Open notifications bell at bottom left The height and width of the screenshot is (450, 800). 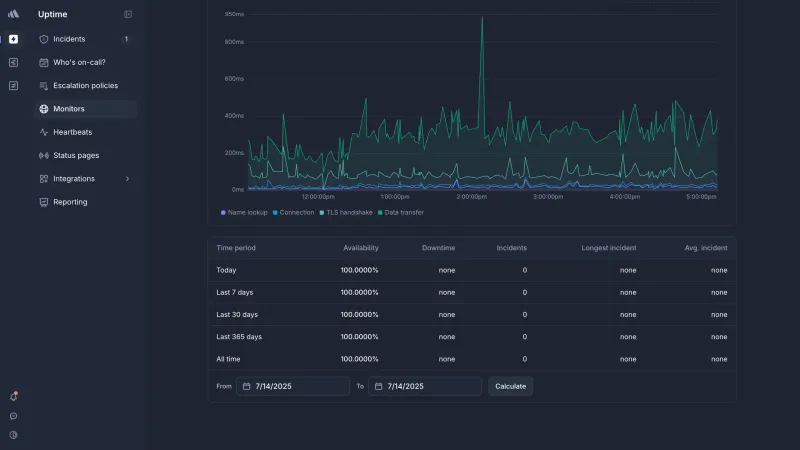point(14,396)
